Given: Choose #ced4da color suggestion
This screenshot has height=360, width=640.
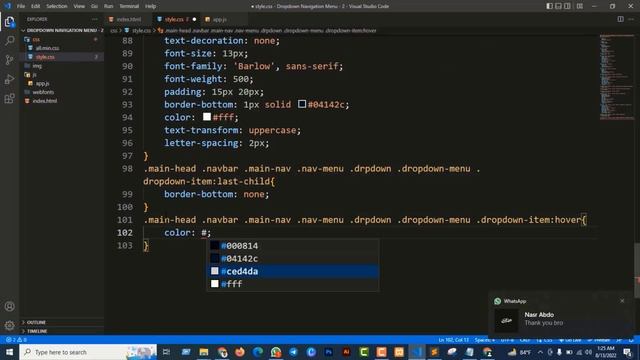Looking at the screenshot, I should (293, 271).
